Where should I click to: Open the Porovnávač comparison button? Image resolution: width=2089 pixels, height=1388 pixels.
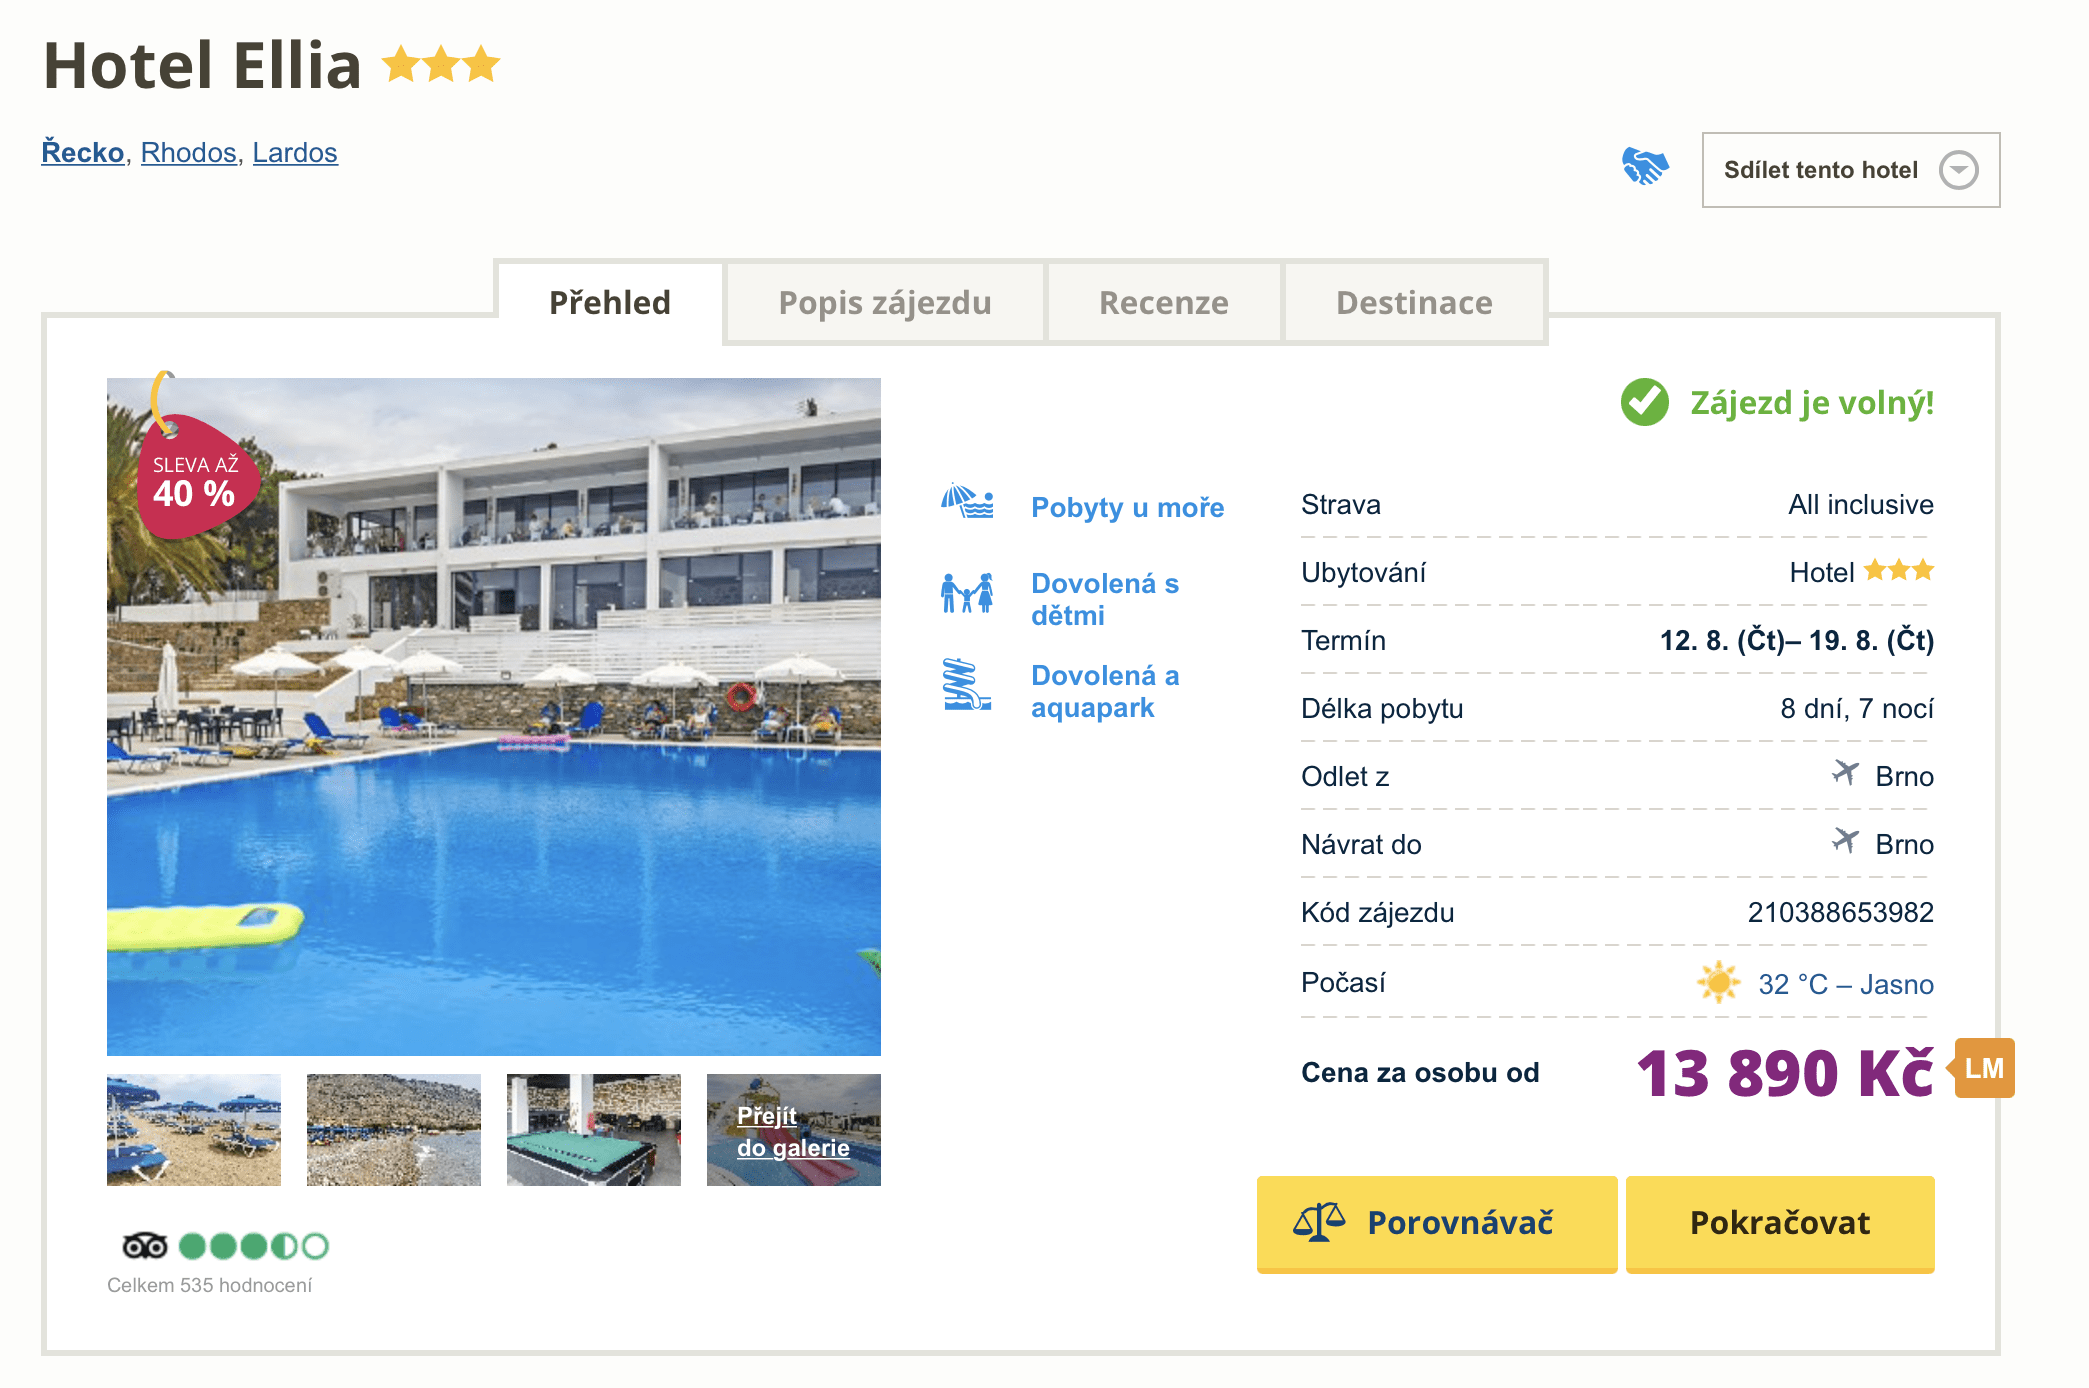coord(1436,1223)
